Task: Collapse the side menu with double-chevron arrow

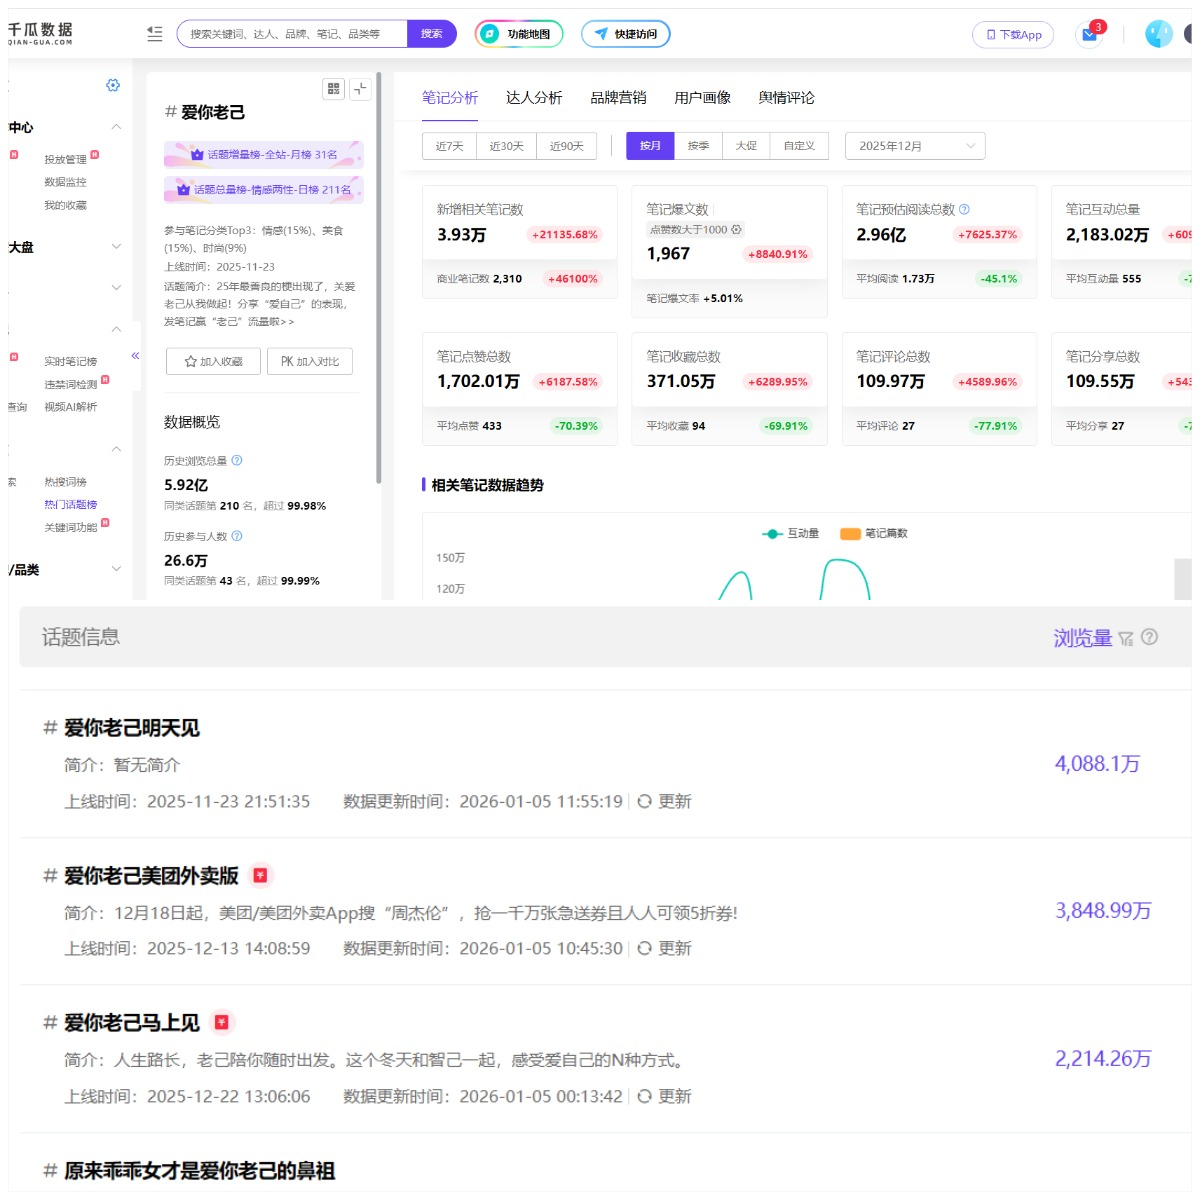Action: coord(135,356)
